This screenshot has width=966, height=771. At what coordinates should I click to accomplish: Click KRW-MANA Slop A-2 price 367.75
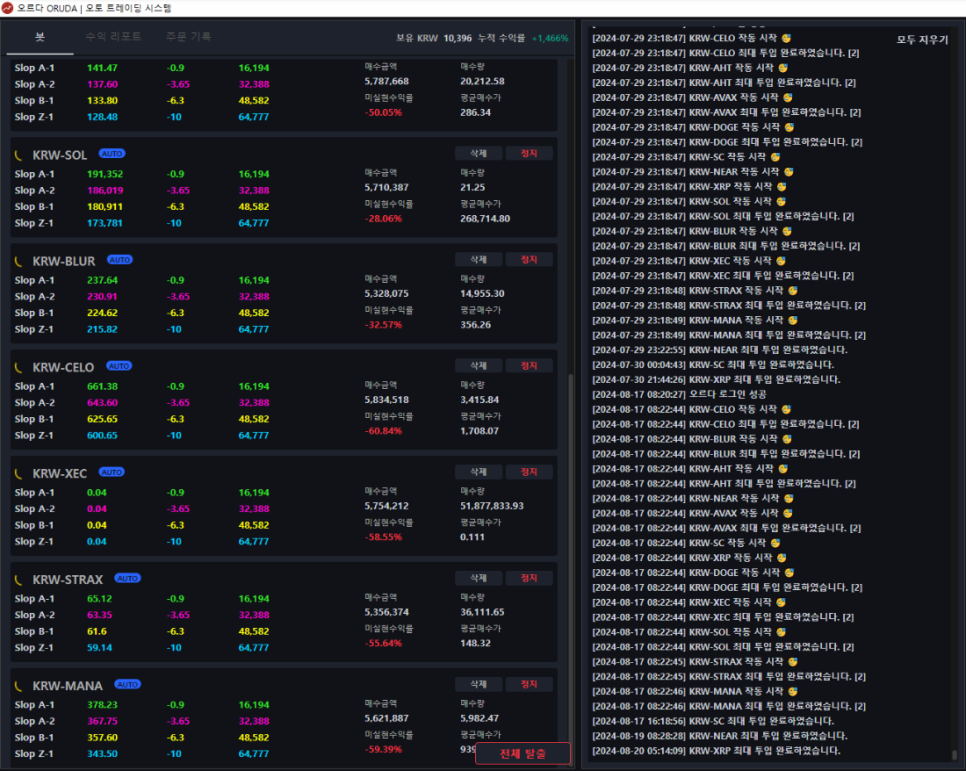pyautogui.click(x=102, y=722)
